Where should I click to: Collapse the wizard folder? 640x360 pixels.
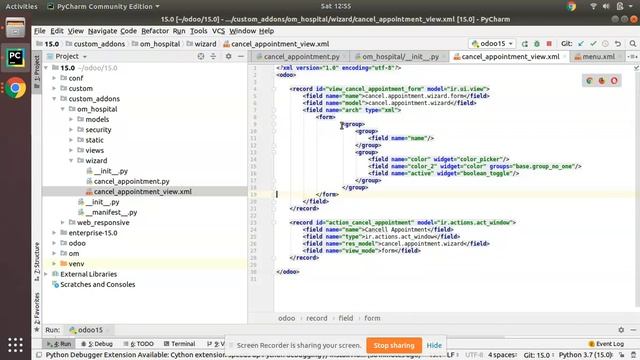coord(71,160)
